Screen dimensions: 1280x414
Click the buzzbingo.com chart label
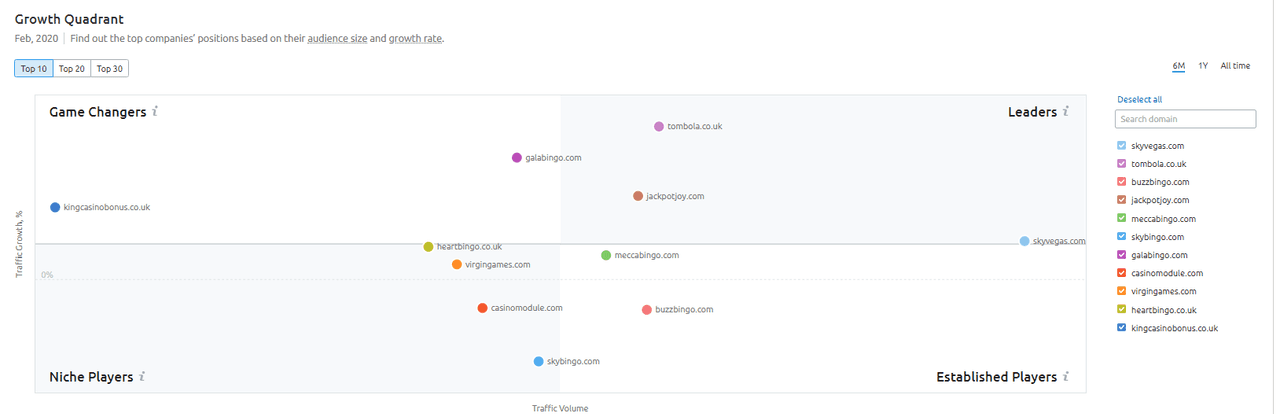click(x=685, y=310)
